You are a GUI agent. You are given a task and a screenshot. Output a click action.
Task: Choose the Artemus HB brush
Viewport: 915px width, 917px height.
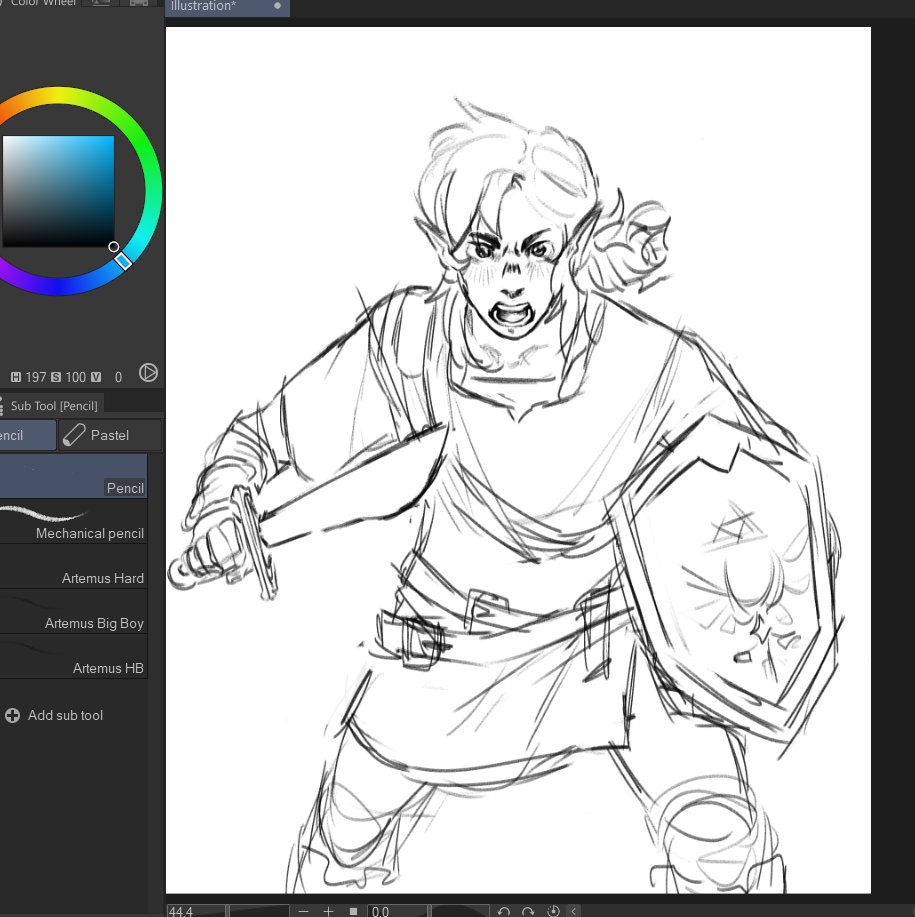click(x=73, y=657)
